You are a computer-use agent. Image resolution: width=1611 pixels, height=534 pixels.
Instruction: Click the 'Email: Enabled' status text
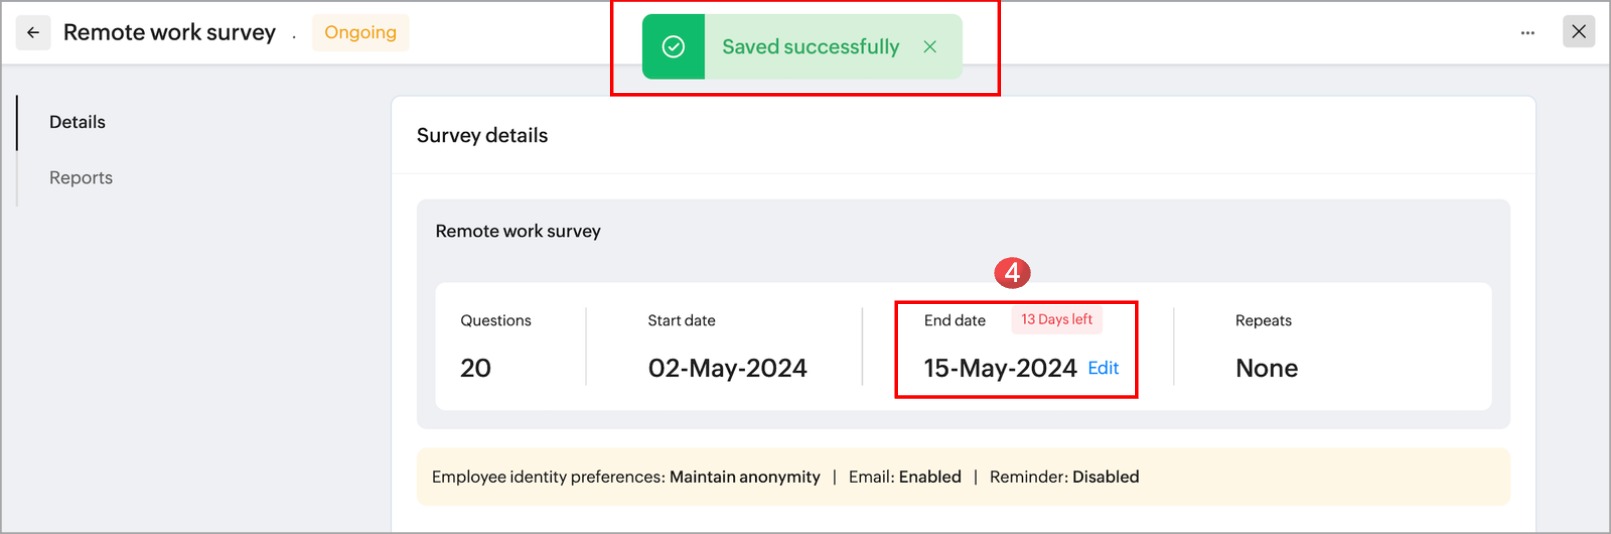904,477
